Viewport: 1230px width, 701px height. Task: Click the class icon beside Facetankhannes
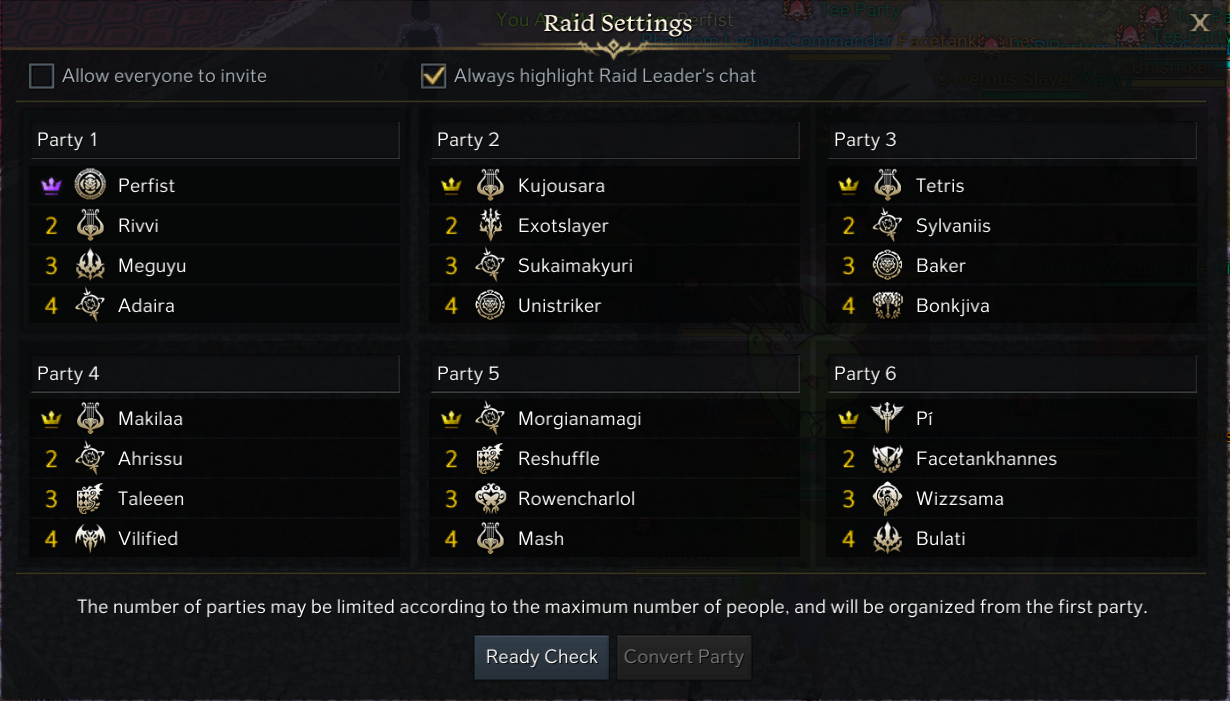coord(888,458)
